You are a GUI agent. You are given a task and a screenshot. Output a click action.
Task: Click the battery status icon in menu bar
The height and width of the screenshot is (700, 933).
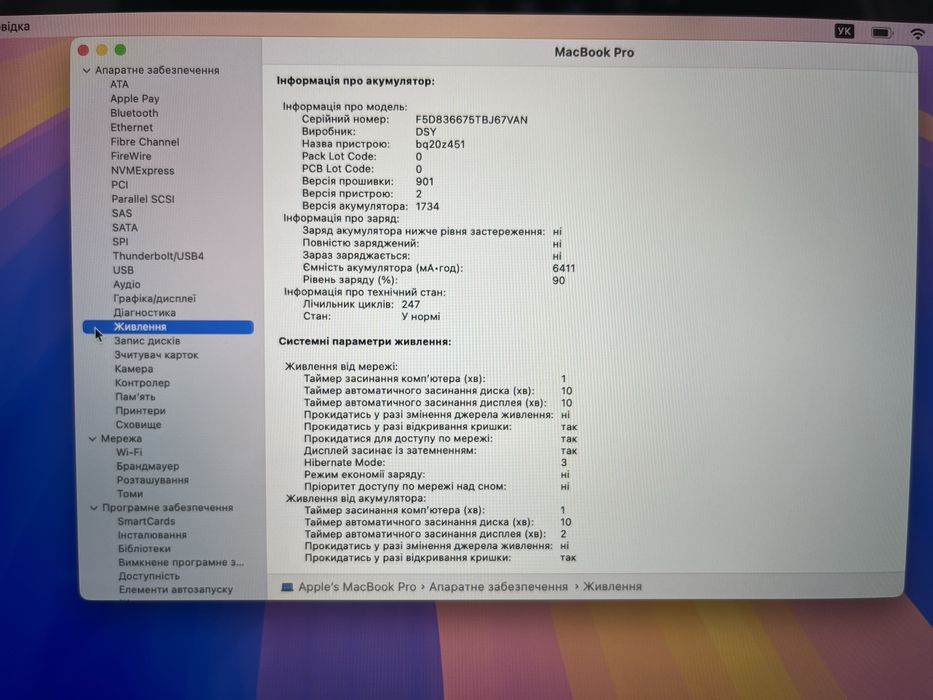(x=881, y=32)
